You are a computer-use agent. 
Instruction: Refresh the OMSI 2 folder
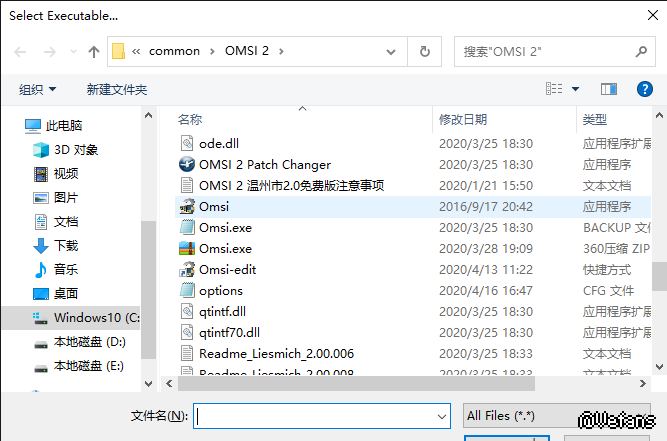click(424, 51)
